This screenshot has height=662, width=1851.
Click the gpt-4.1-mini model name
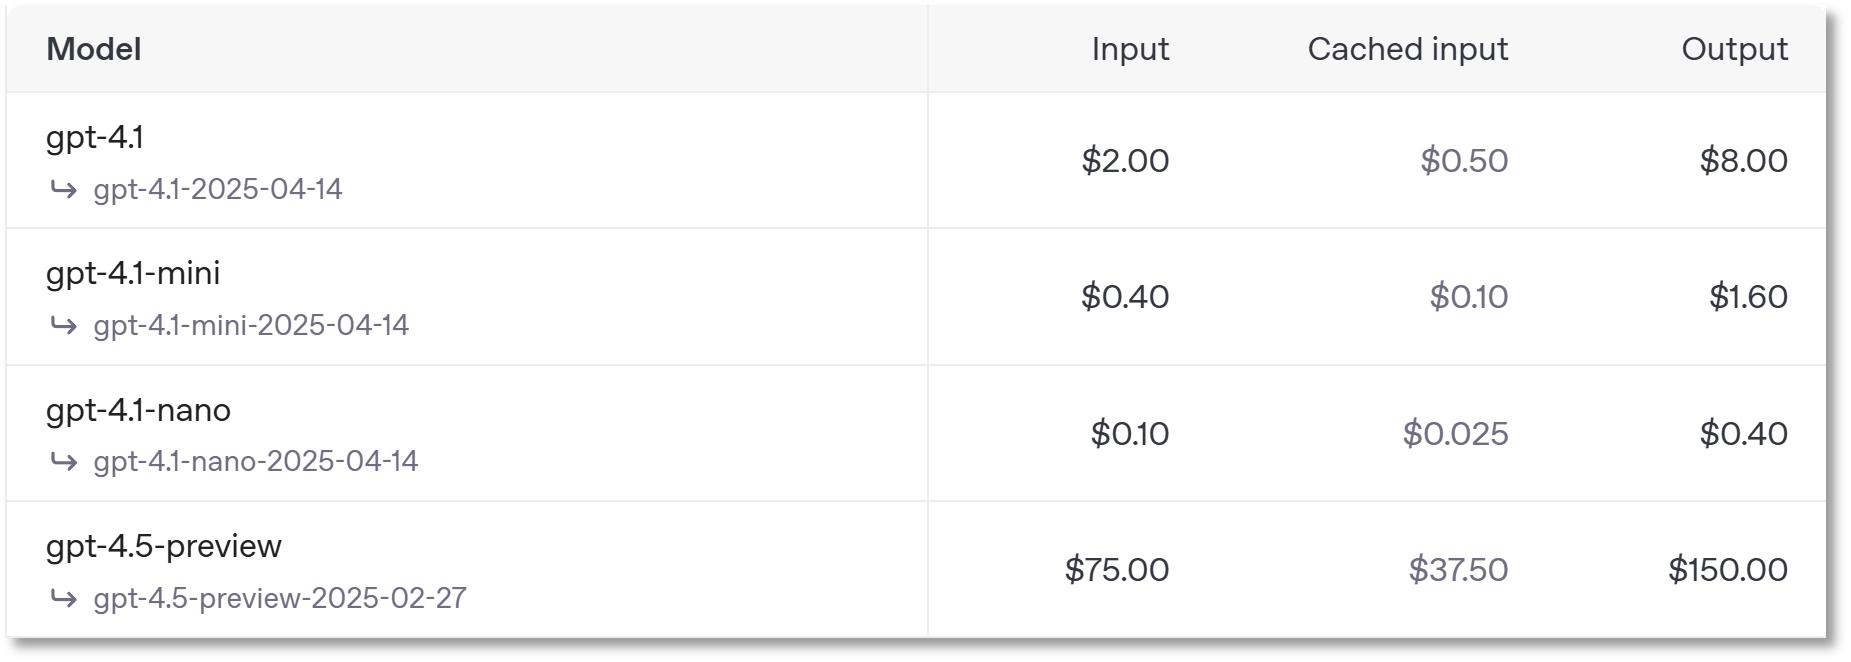(x=133, y=273)
